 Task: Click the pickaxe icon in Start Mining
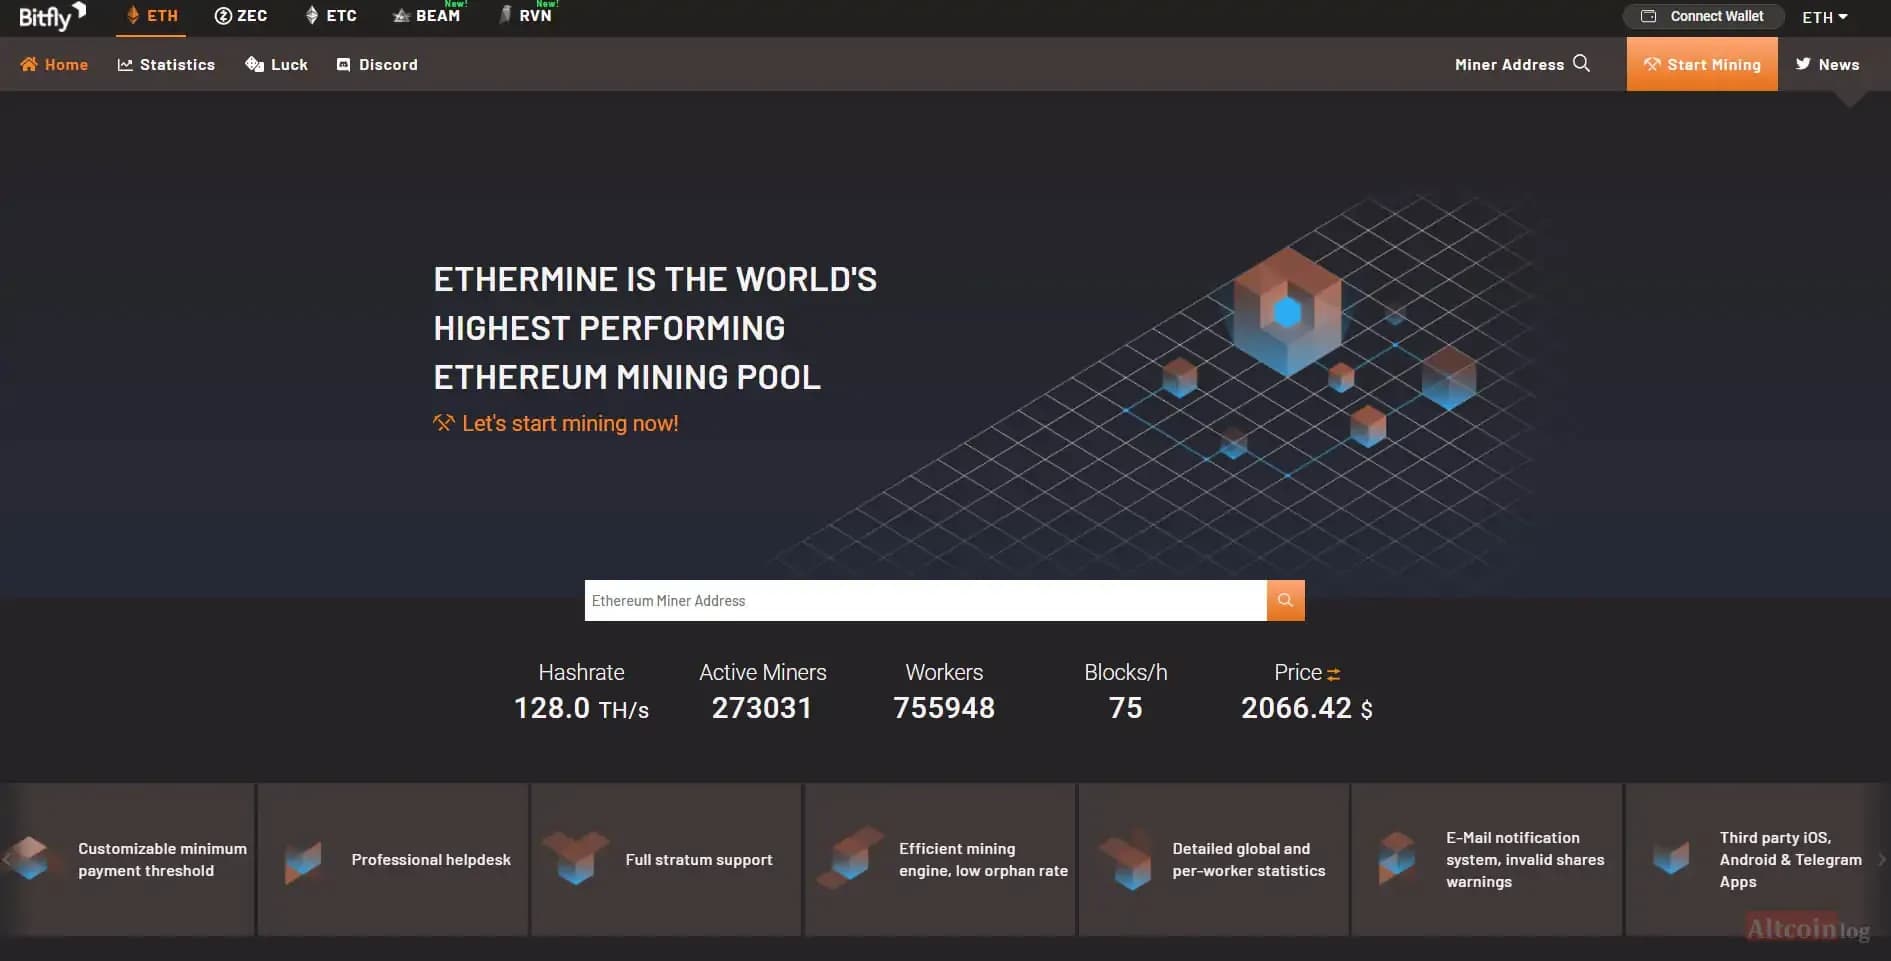tap(1652, 64)
